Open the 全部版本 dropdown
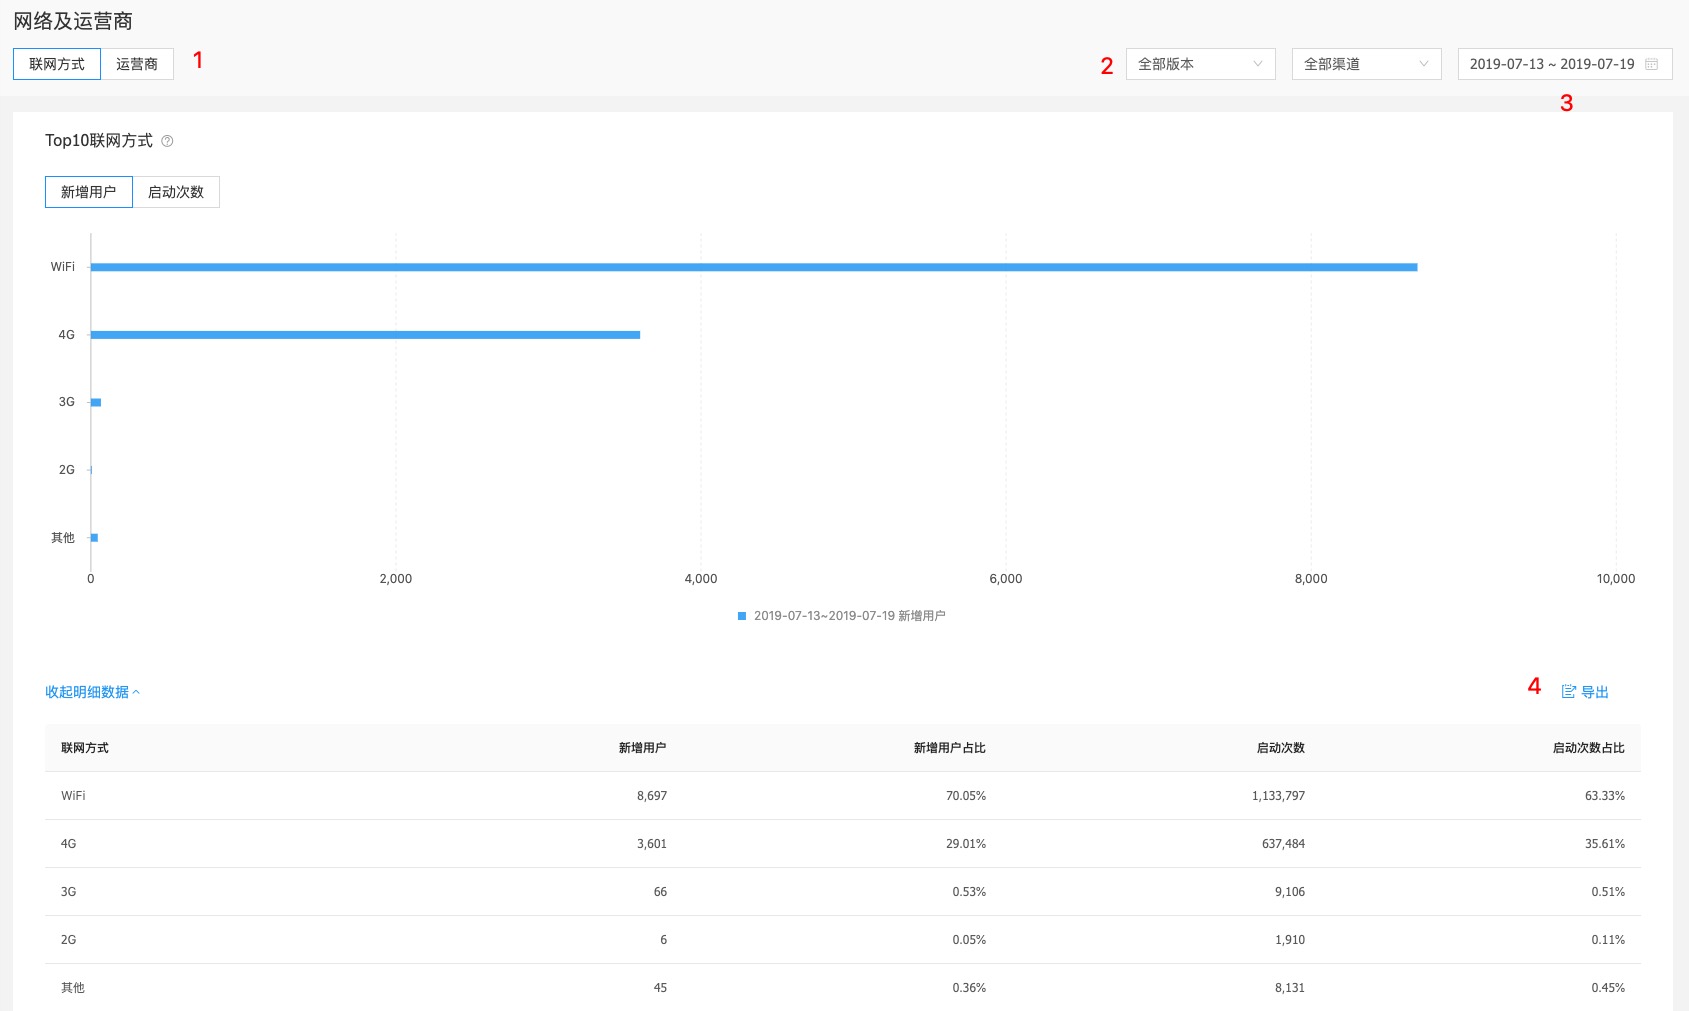Screen dimensions: 1689x1011 (x=1200, y=64)
